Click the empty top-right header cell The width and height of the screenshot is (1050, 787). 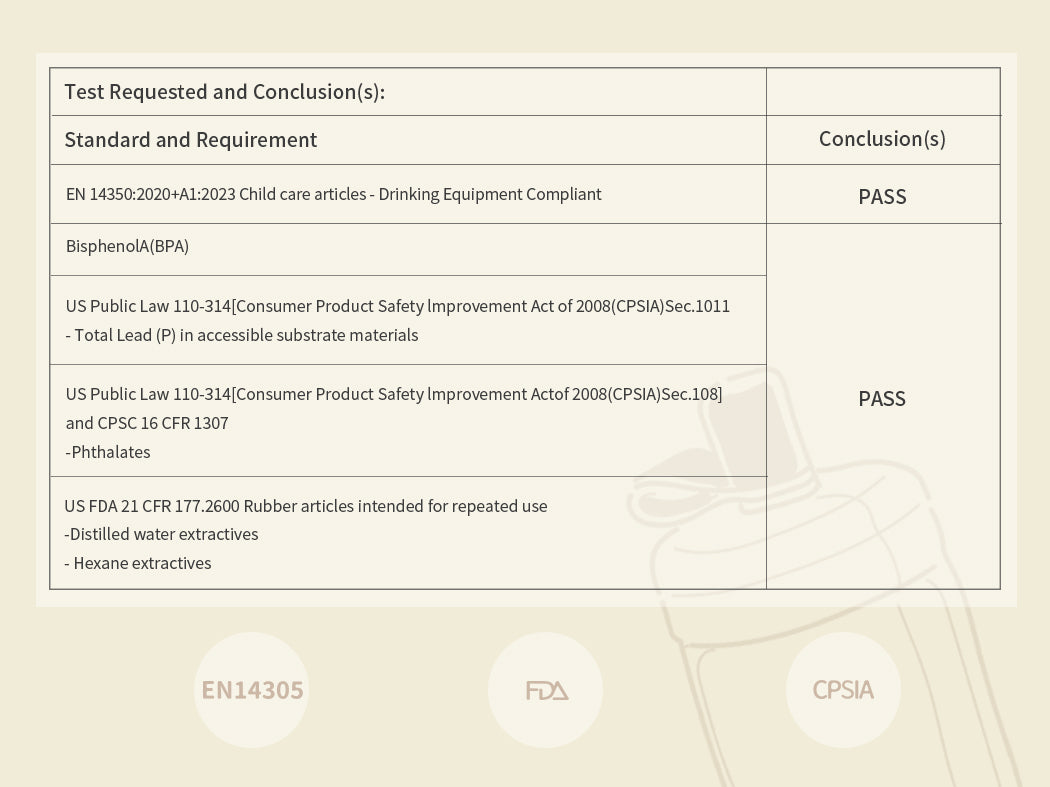point(882,92)
